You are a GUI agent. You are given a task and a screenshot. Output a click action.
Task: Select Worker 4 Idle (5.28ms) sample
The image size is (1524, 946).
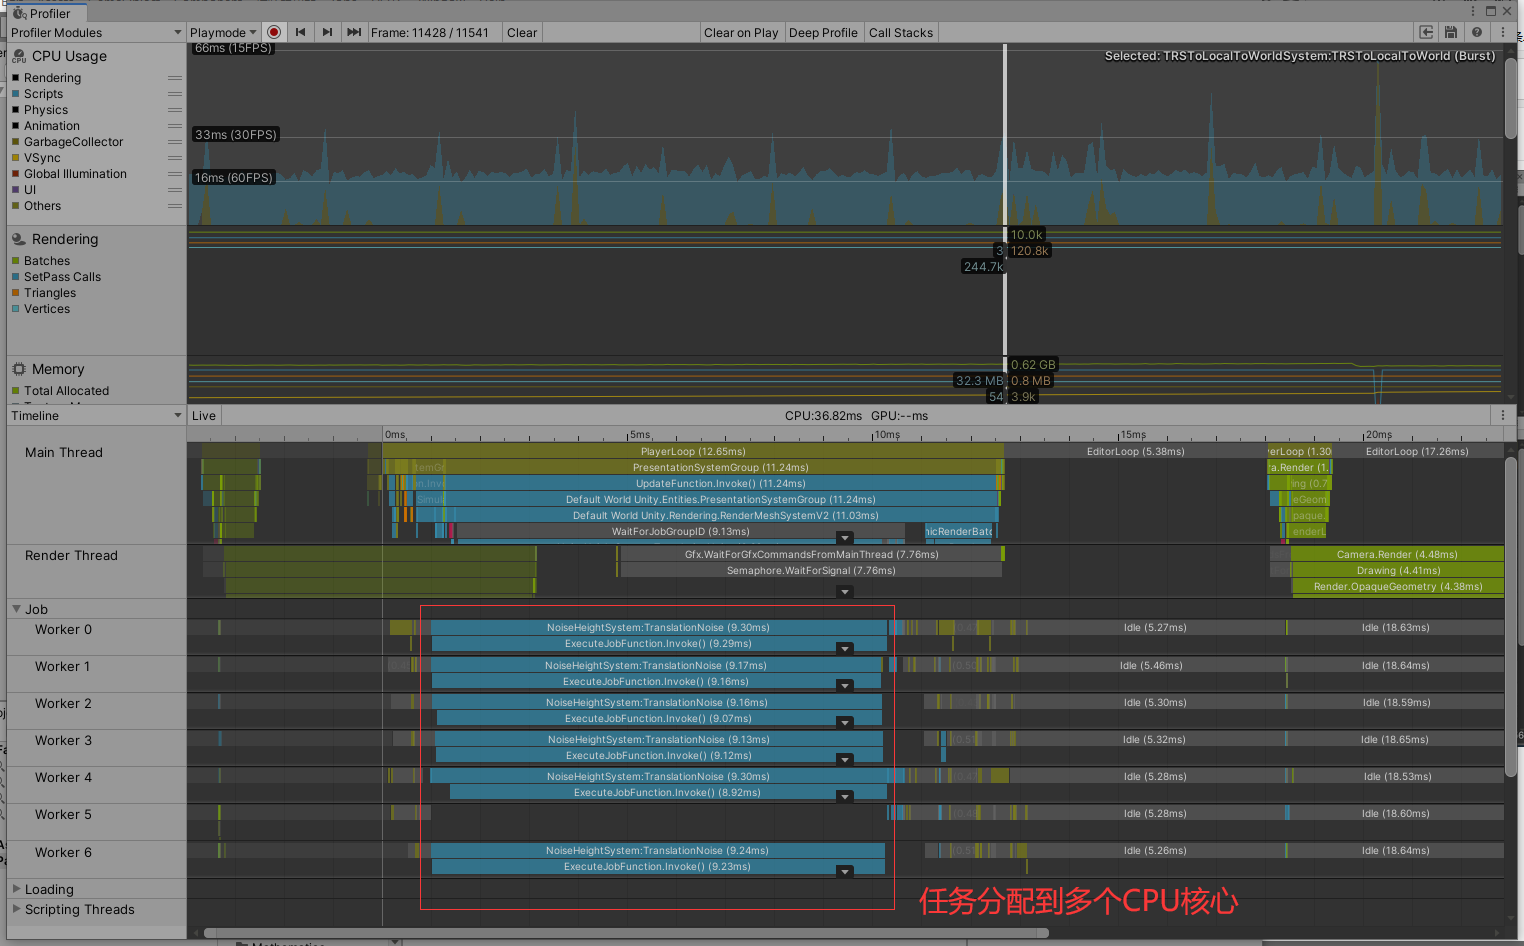click(1155, 776)
